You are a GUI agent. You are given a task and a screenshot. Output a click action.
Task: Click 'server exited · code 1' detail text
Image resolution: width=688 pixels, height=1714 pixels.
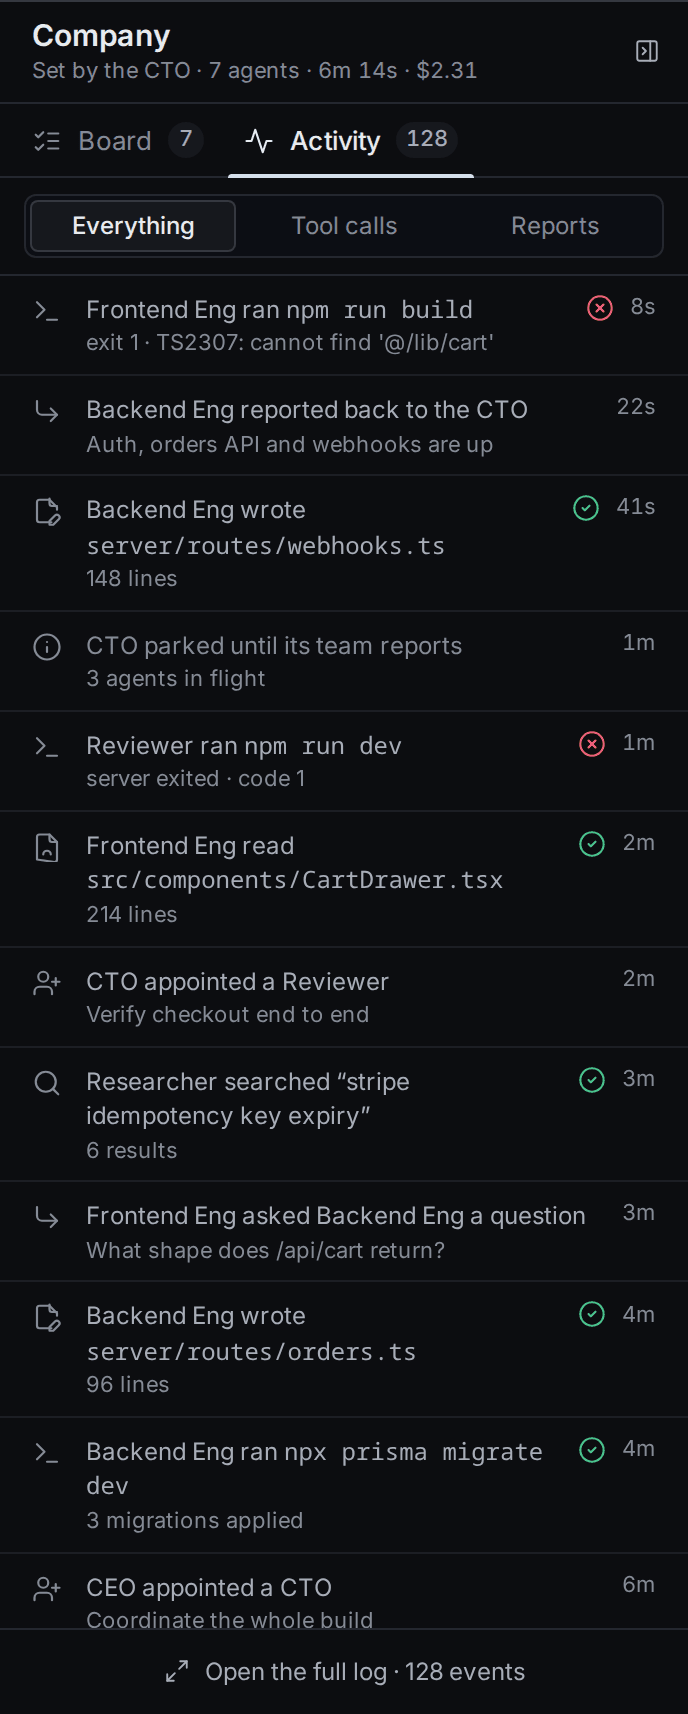196,778
